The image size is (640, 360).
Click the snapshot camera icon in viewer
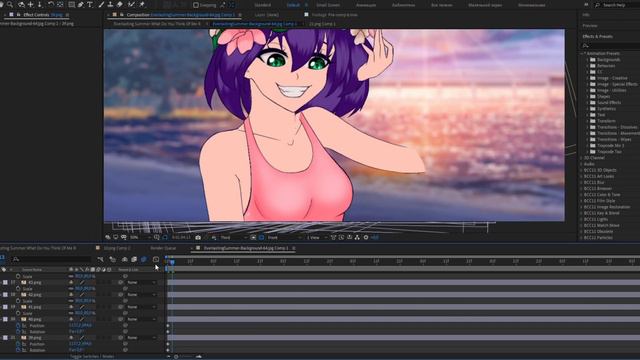(x=198, y=237)
